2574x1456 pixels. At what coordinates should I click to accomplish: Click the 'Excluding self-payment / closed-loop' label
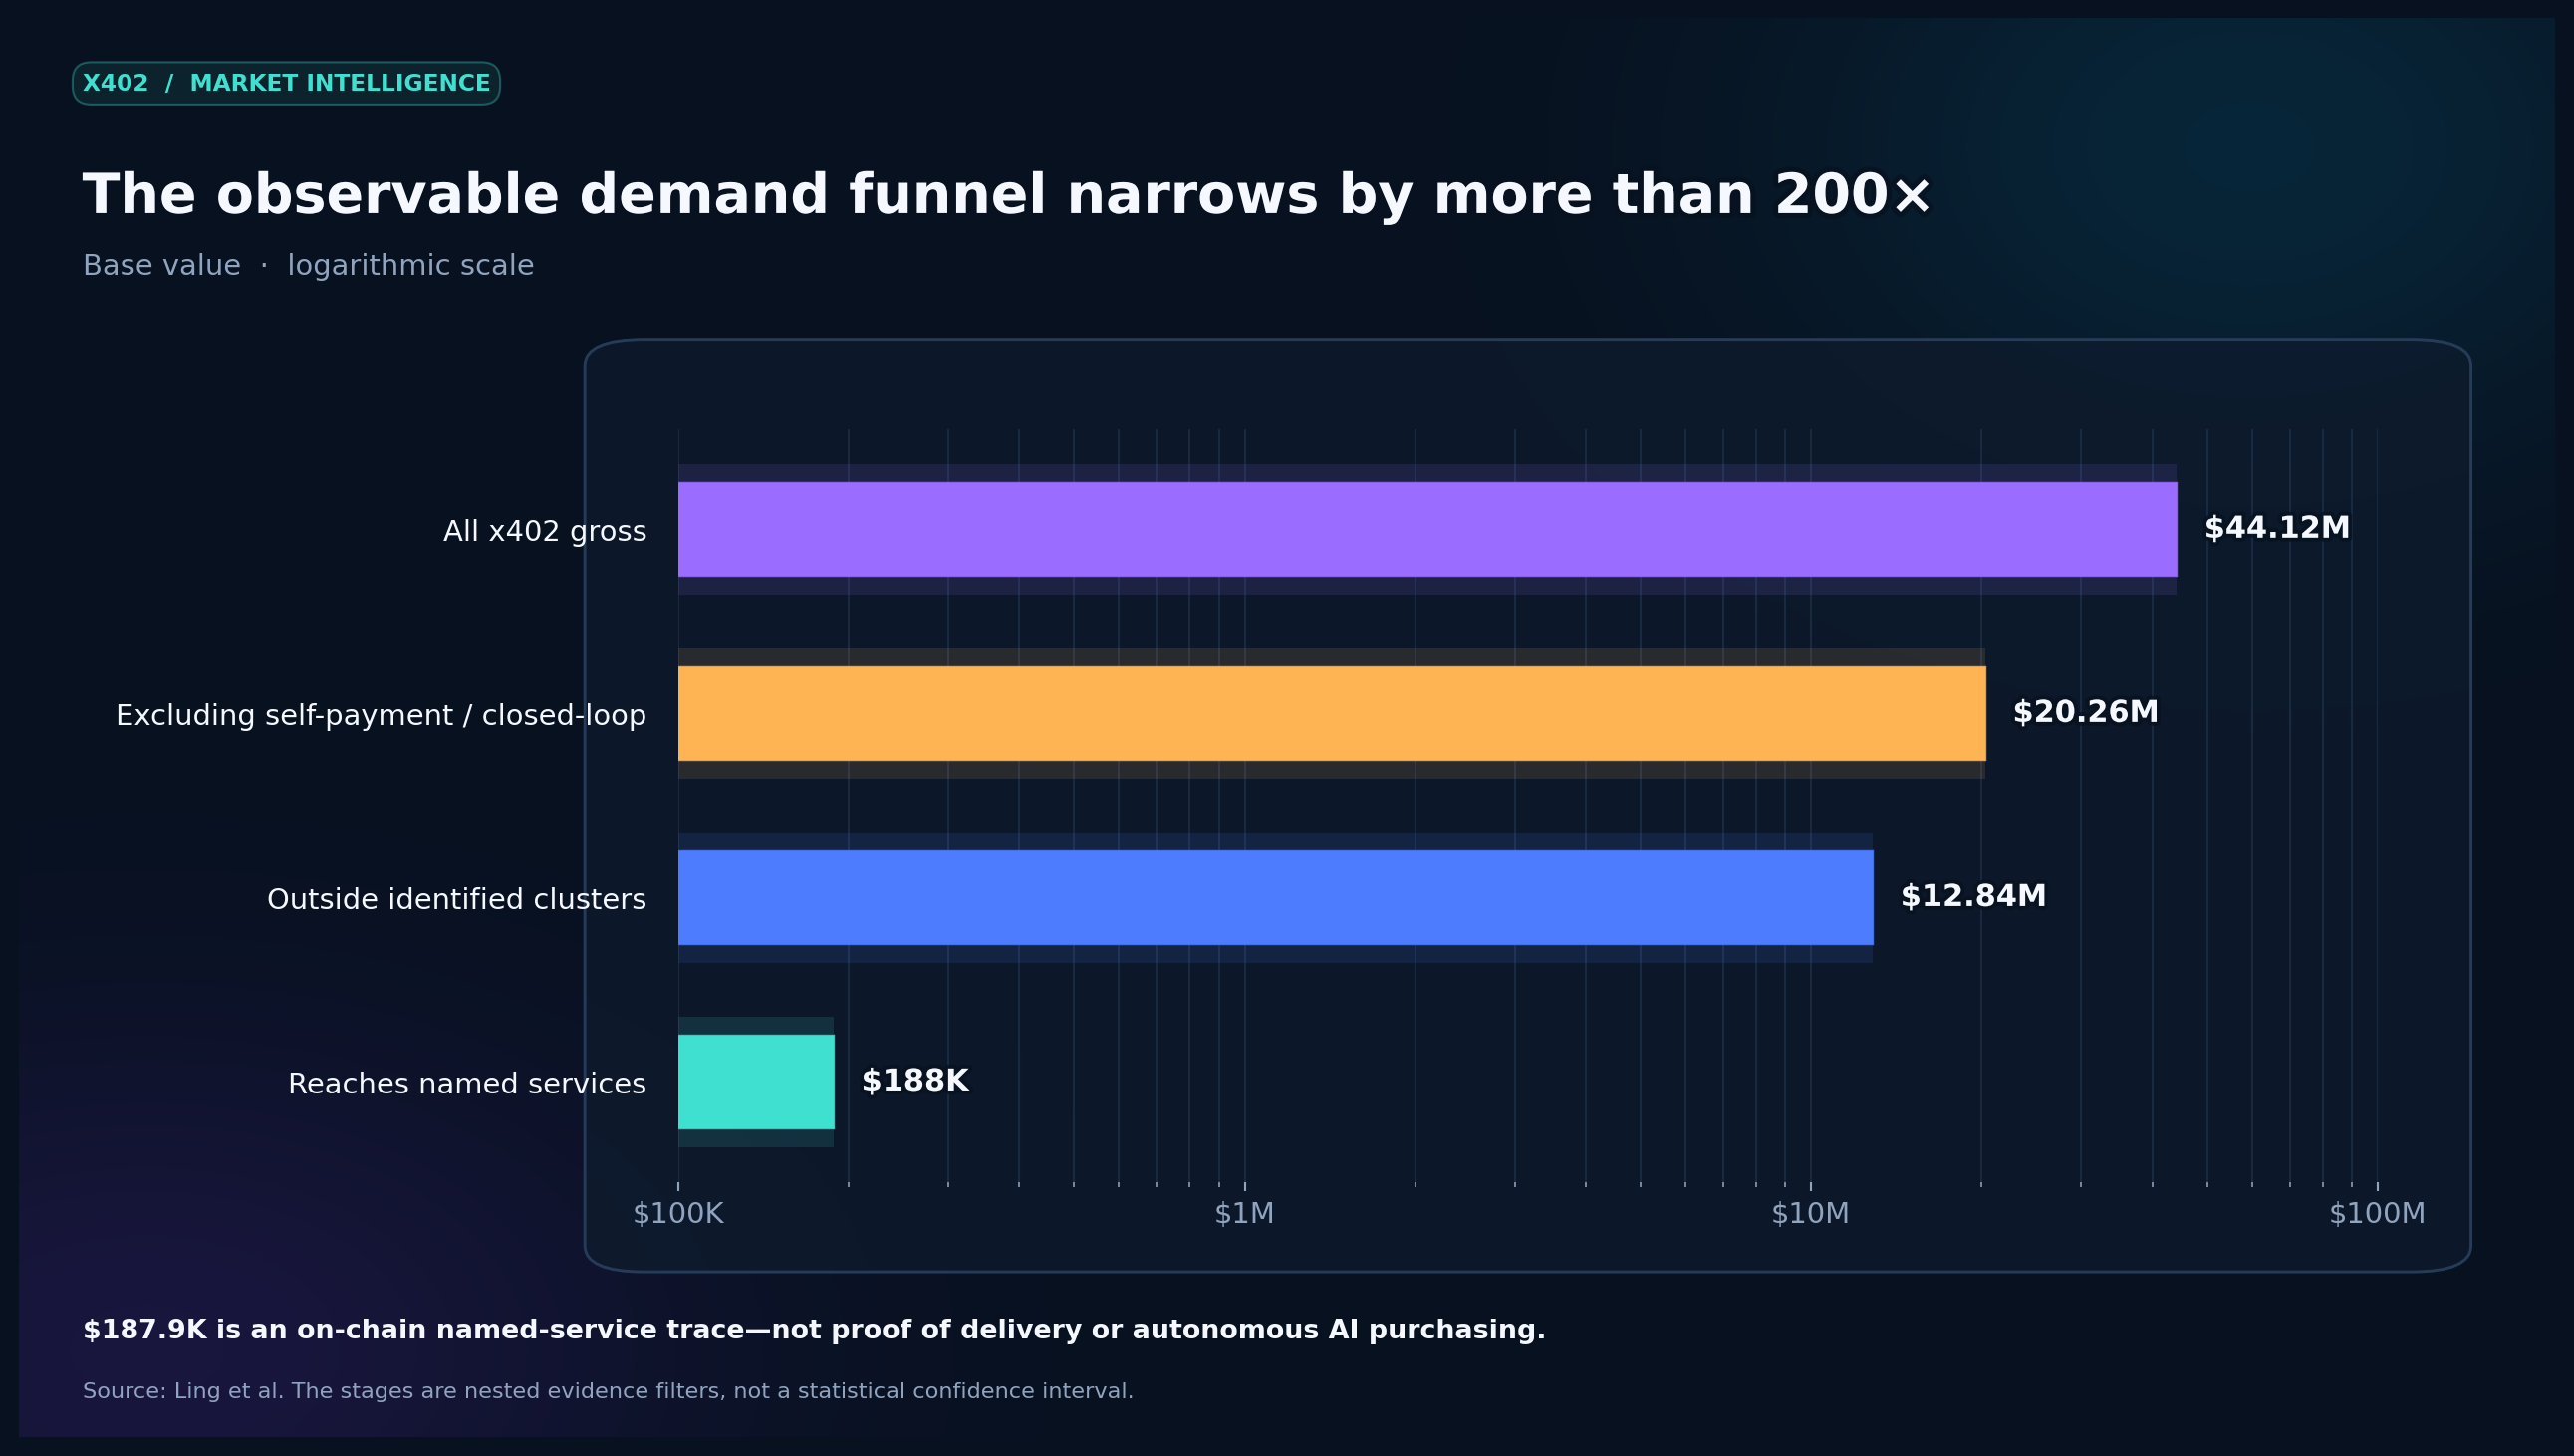[381, 716]
